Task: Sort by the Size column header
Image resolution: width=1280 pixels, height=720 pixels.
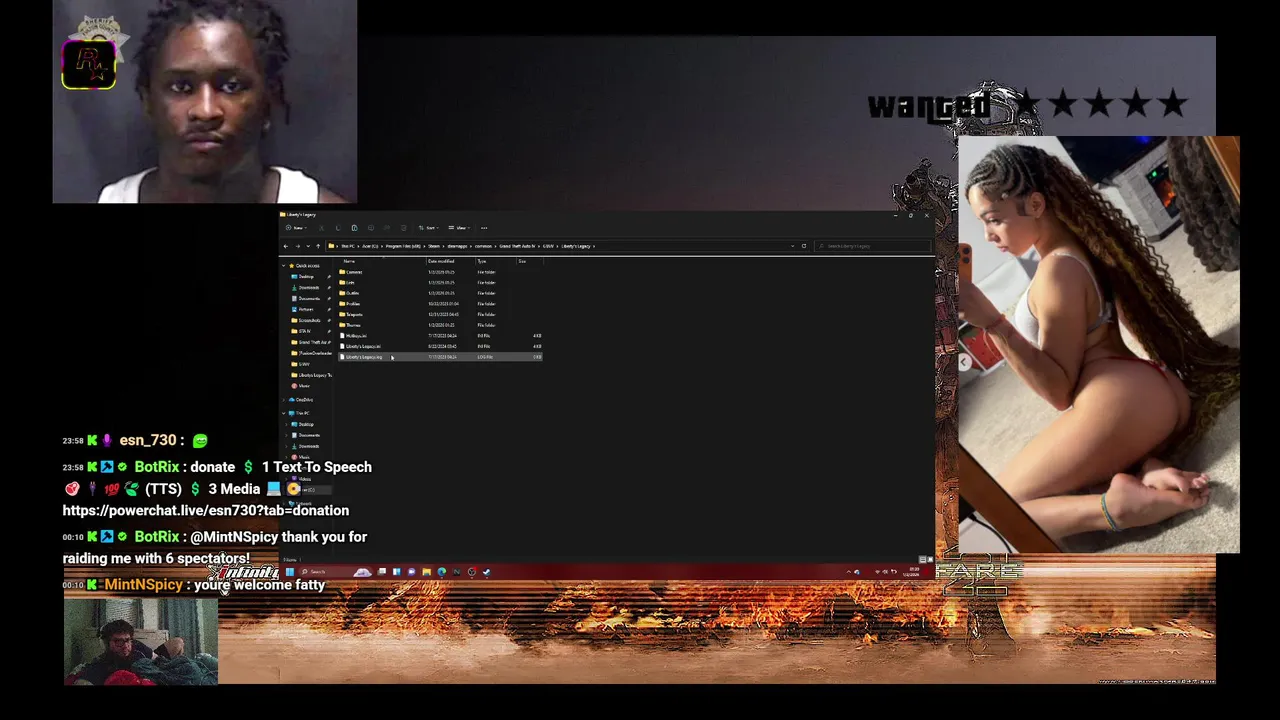Action: click(522, 261)
